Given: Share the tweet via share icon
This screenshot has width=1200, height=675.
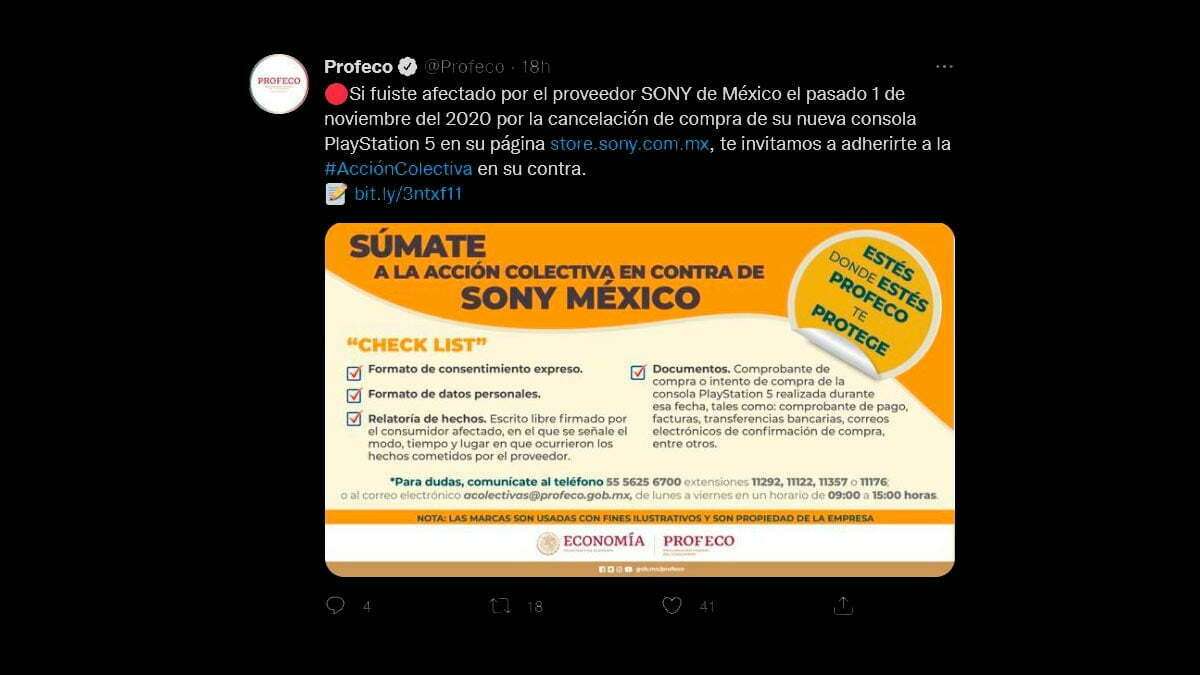Looking at the screenshot, I should point(843,605).
